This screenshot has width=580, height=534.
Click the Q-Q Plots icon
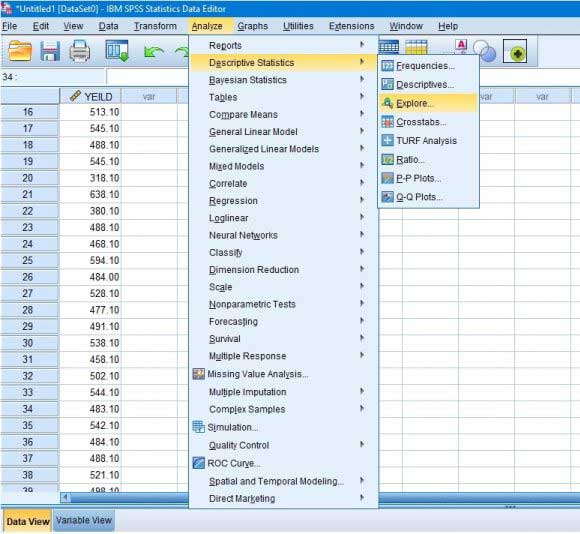387,197
